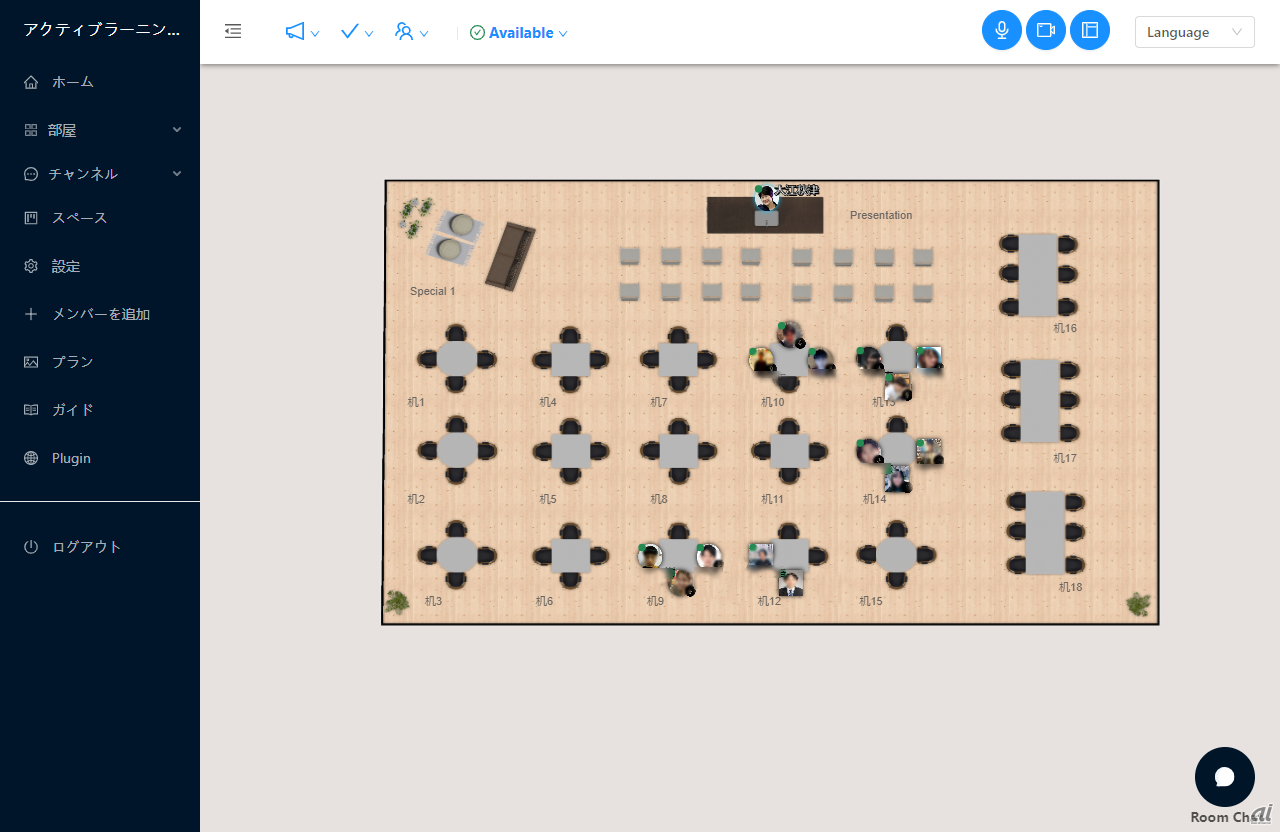Open the Room Chat bubble
The width and height of the screenshot is (1280, 832).
(1225, 777)
